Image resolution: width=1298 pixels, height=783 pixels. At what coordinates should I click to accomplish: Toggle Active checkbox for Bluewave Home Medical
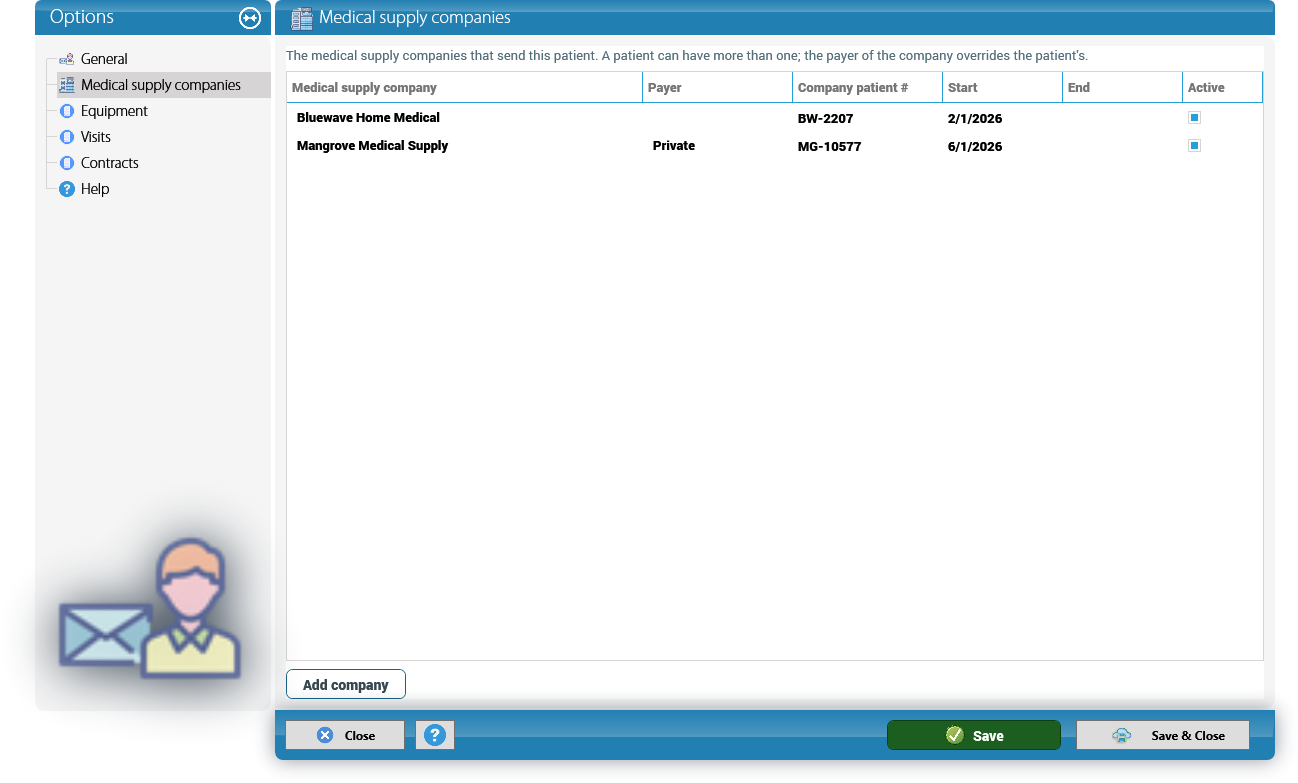click(1194, 118)
